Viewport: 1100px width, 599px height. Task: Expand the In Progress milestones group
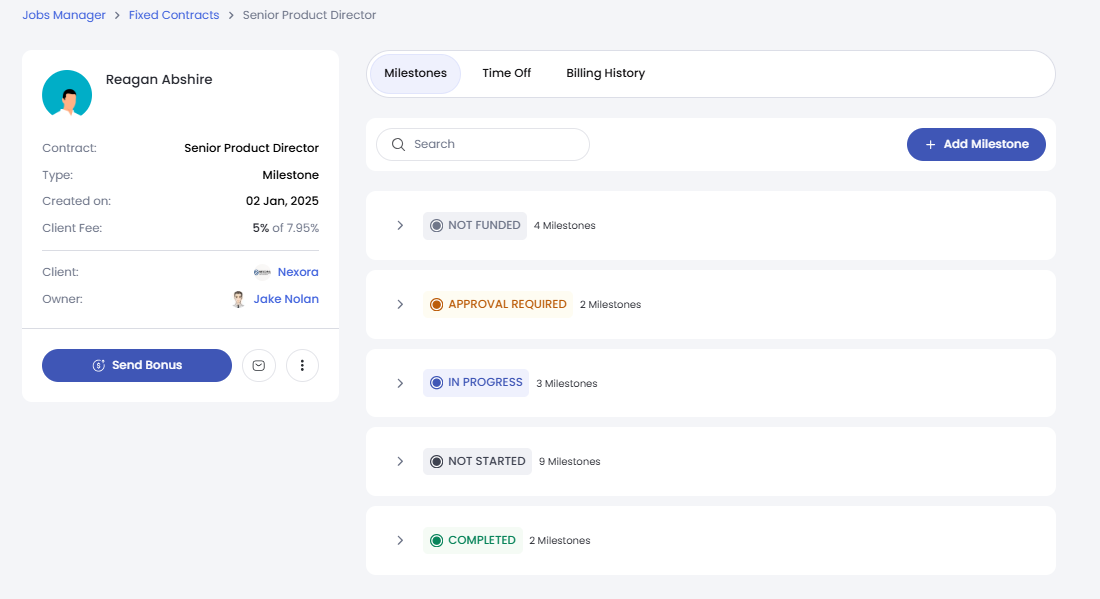pyautogui.click(x=400, y=383)
